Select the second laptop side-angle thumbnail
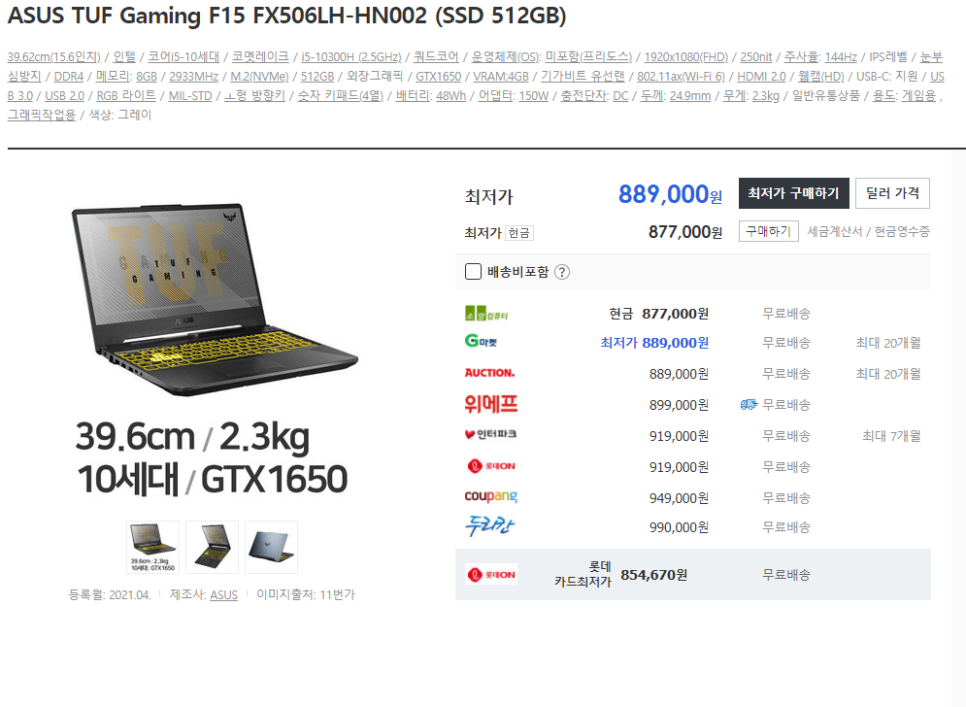The image size is (966, 707). pos(212,547)
